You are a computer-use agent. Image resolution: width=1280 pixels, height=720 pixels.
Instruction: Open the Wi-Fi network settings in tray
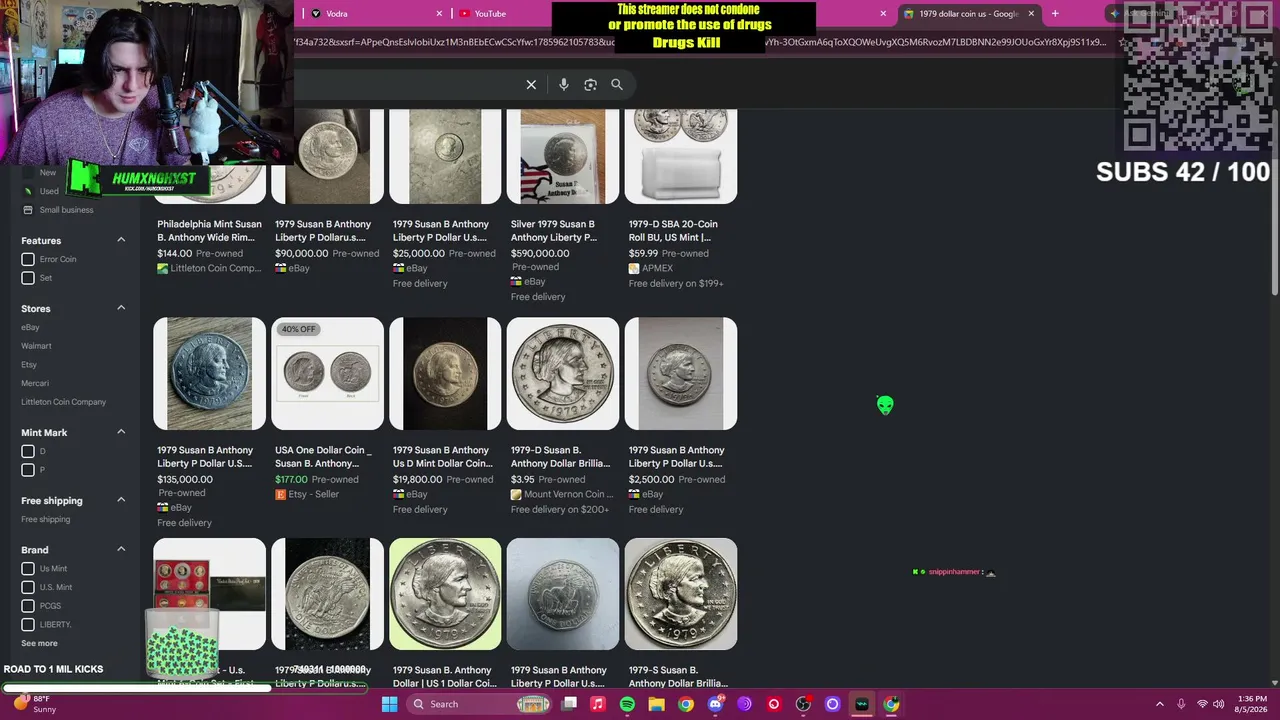(x=1202, y=704)
